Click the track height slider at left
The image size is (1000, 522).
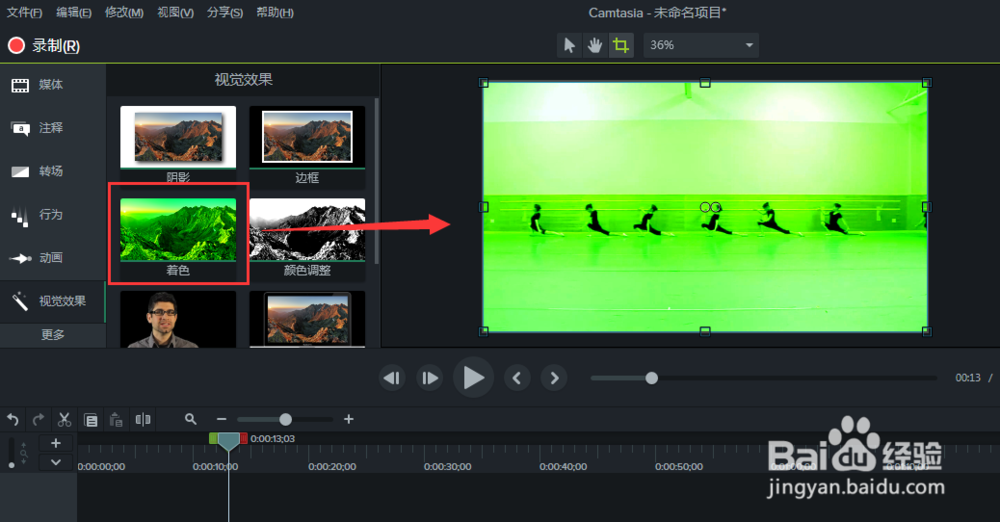tap(11, 452)
